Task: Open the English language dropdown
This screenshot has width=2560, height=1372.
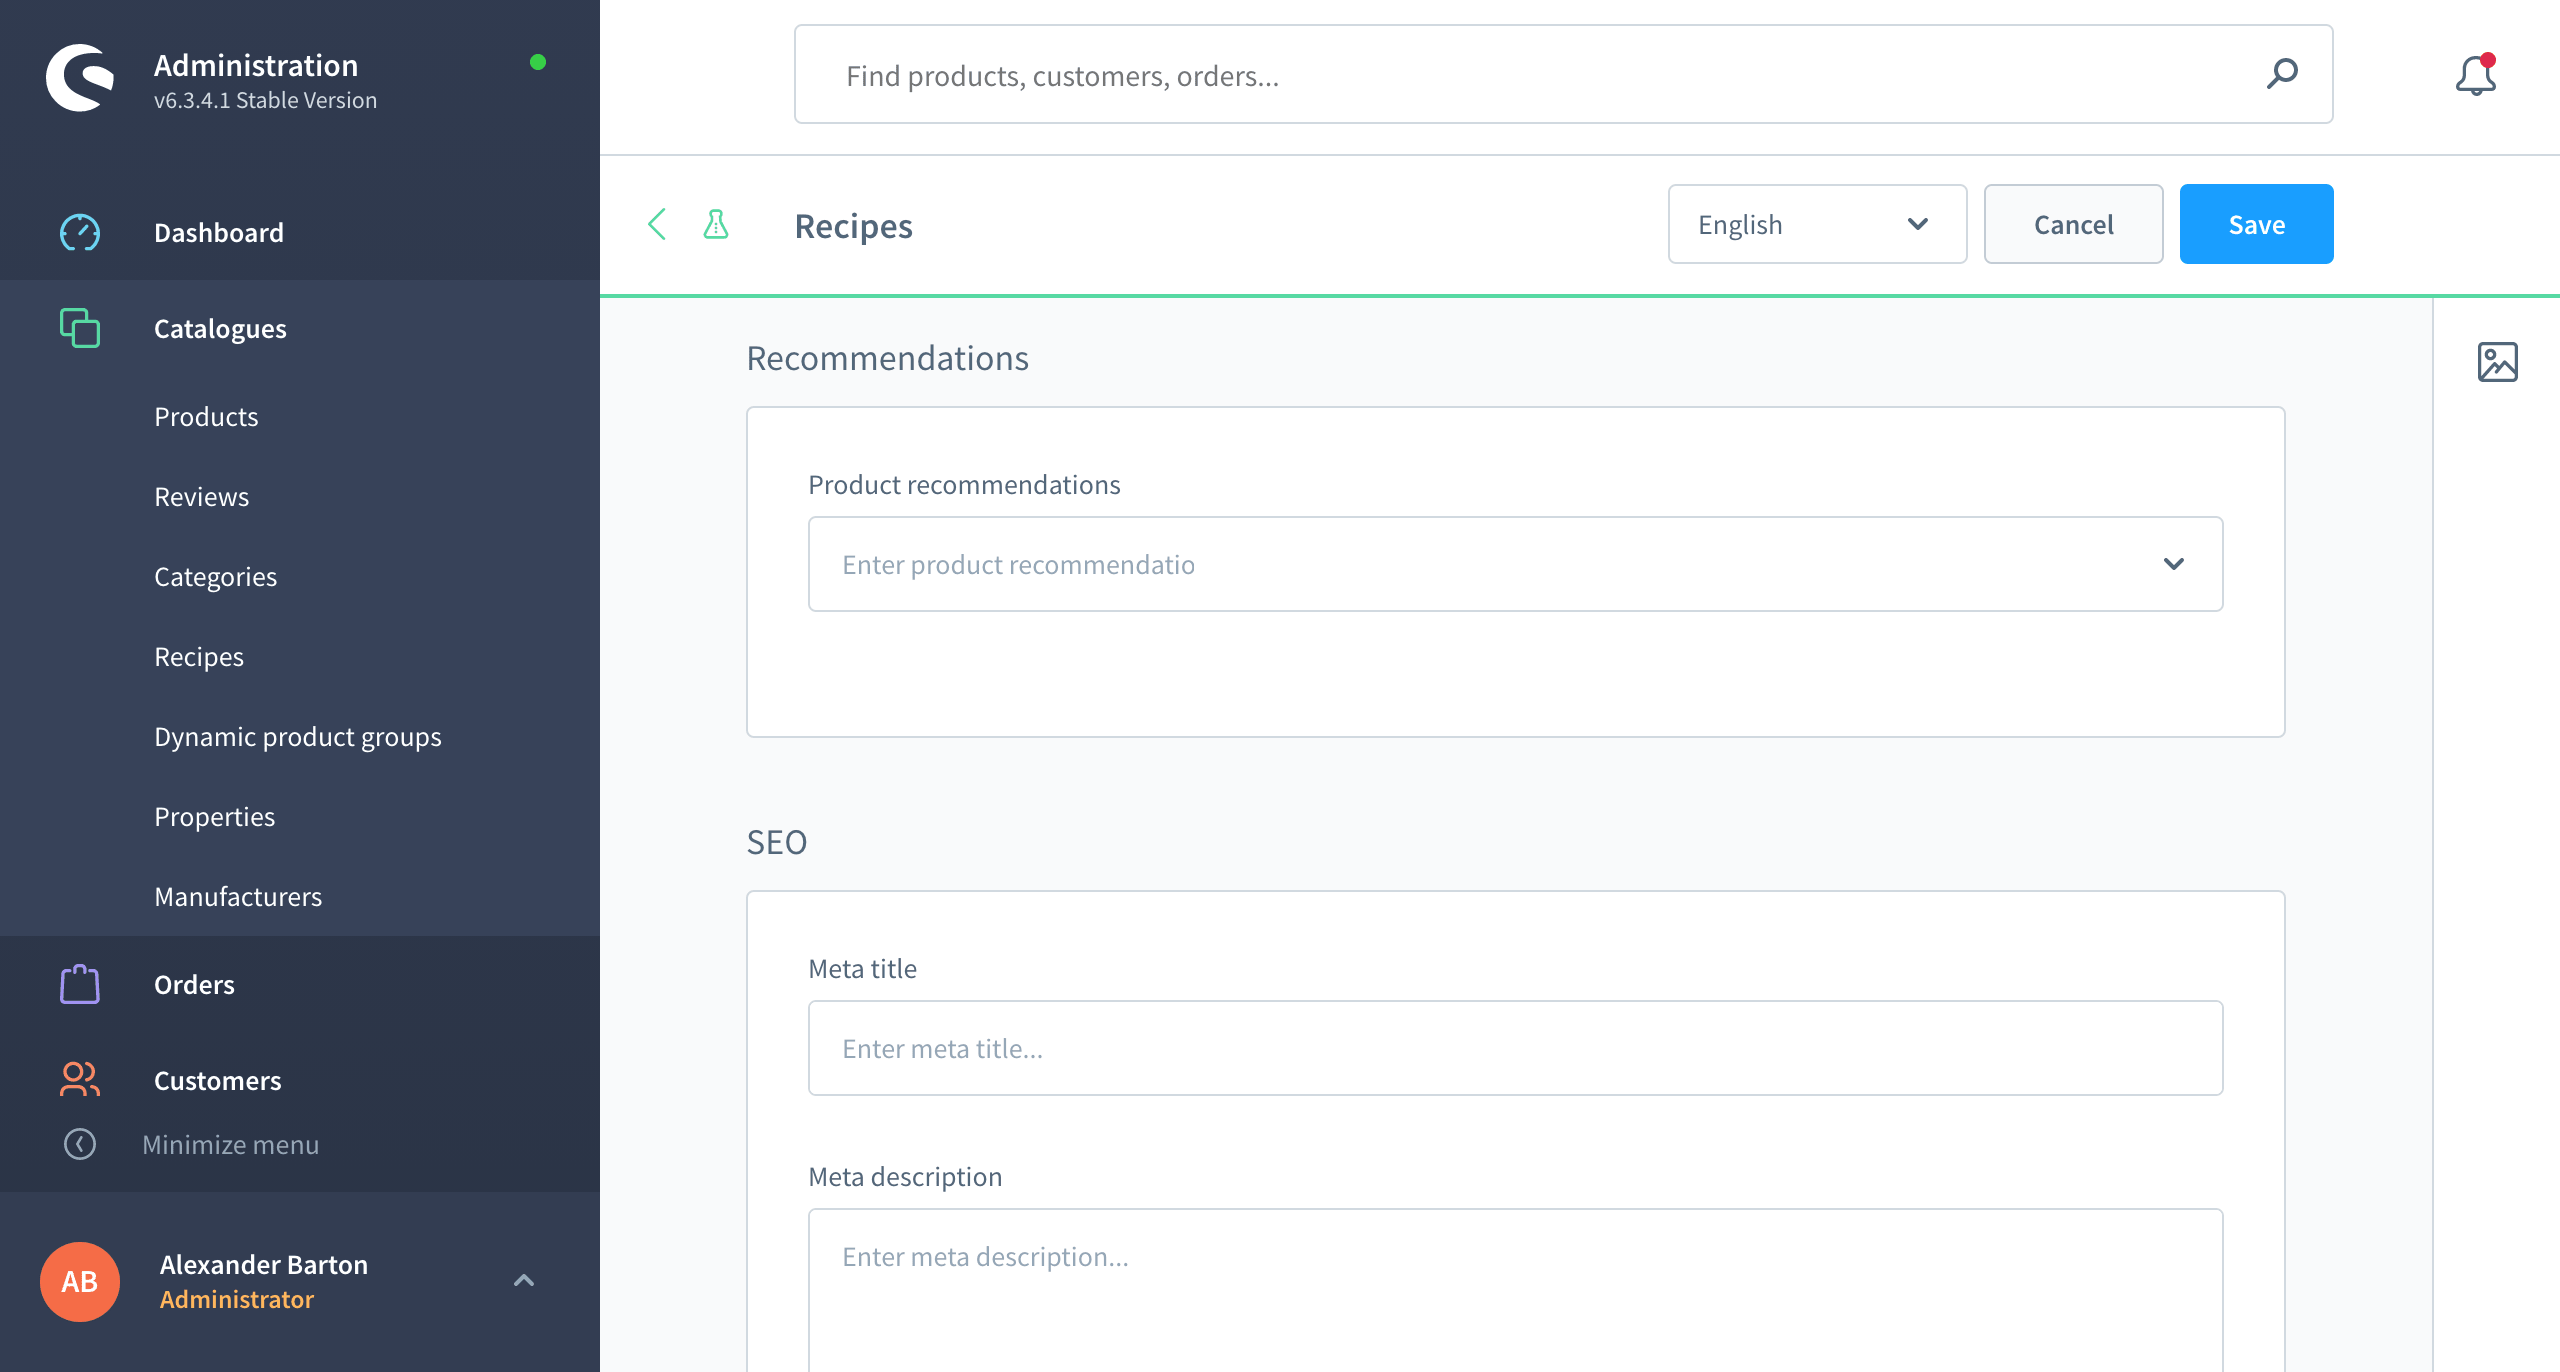Action: coord(1817,224)
